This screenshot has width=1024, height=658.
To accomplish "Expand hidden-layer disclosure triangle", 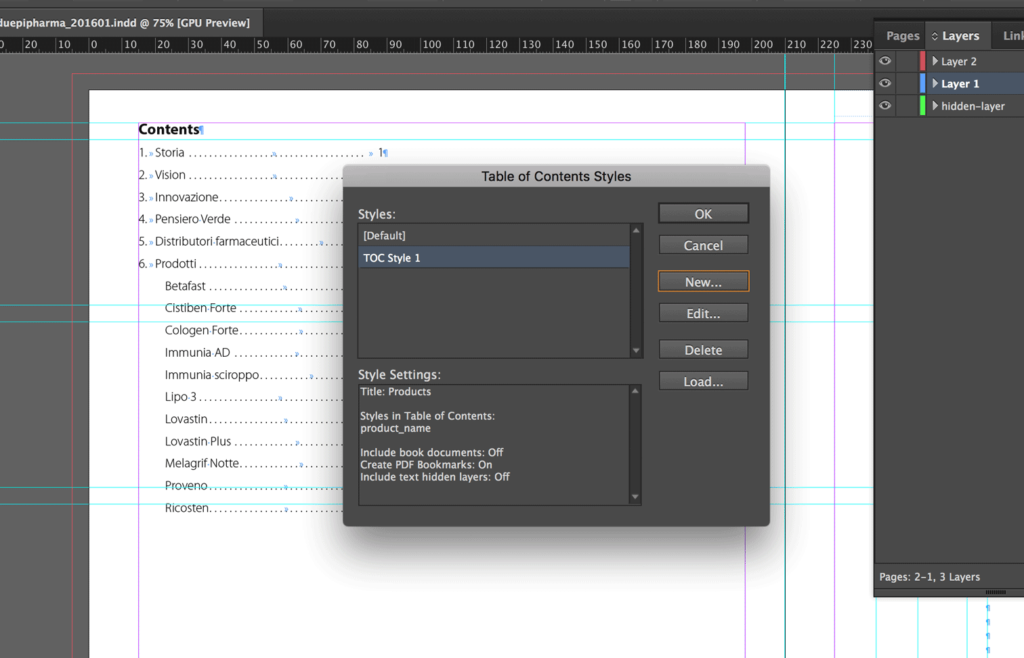I will [935, 106].
